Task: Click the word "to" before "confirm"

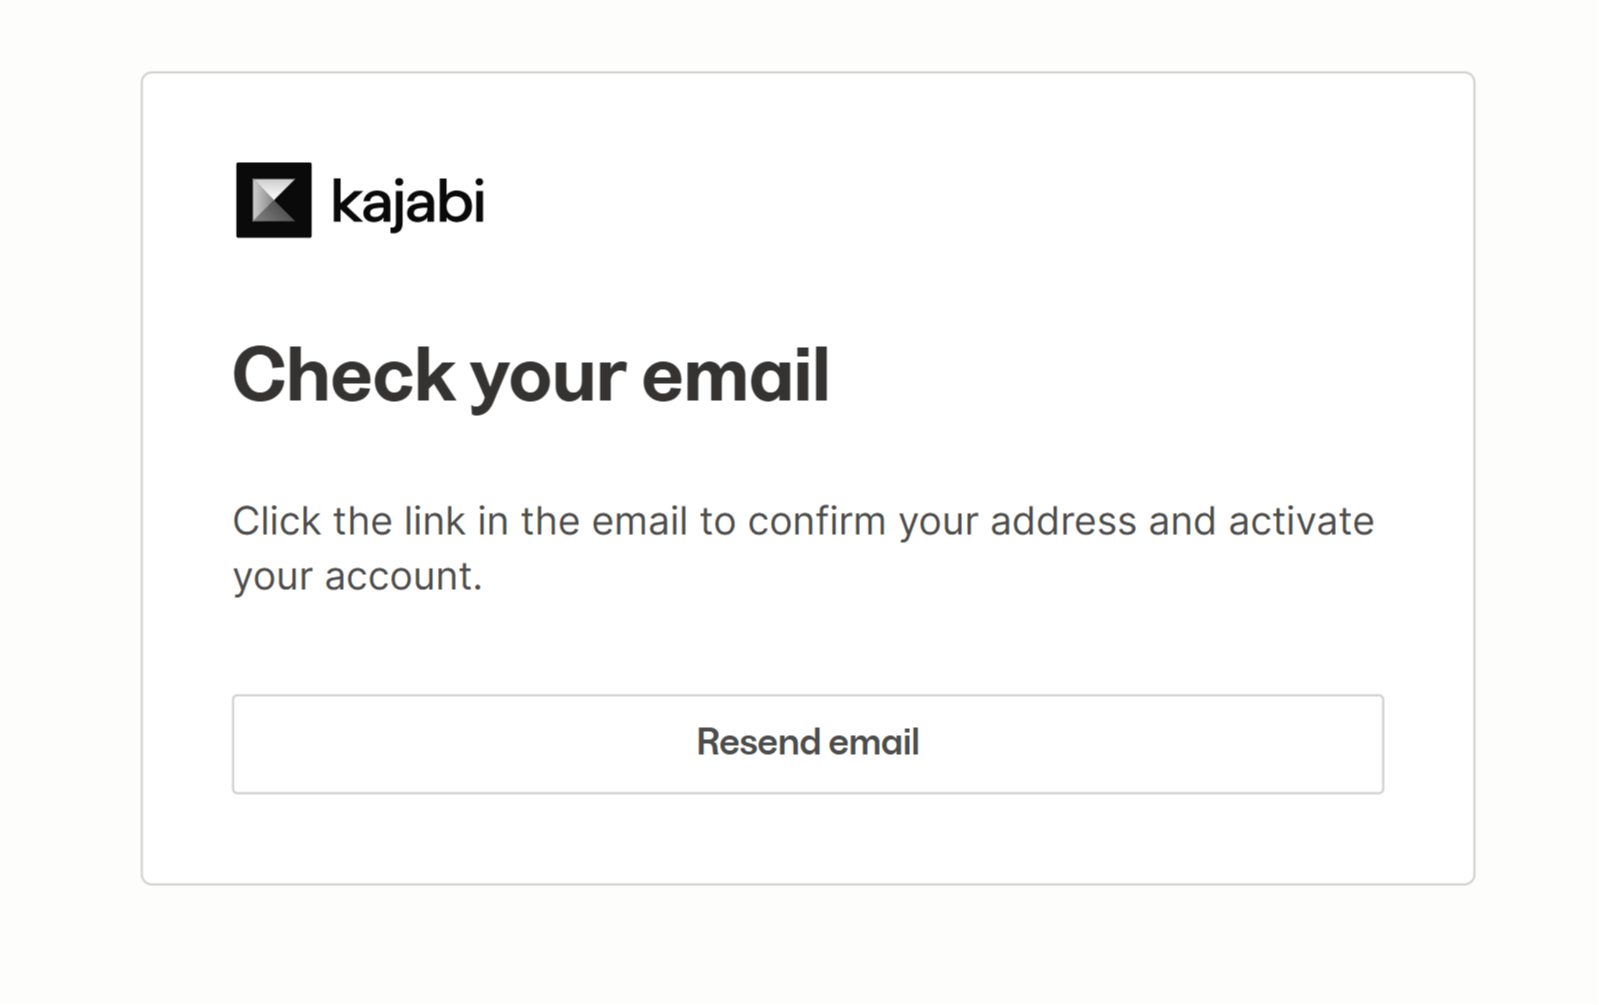Action: pos(717,521)
